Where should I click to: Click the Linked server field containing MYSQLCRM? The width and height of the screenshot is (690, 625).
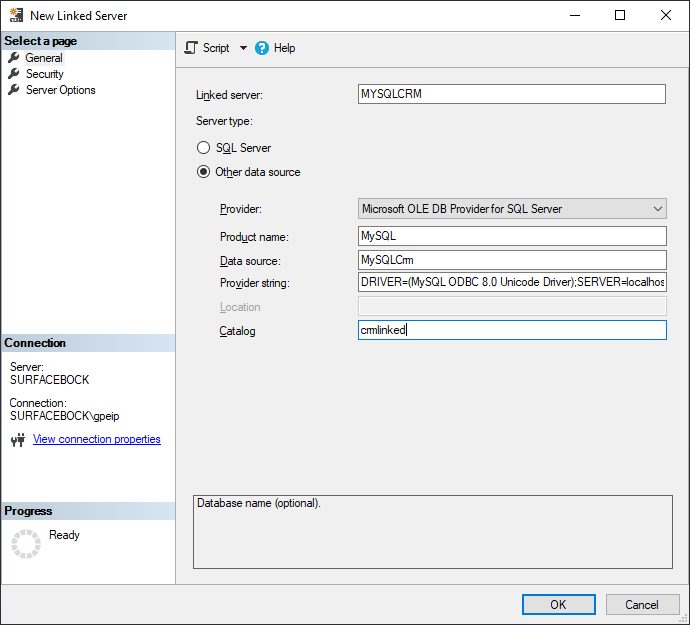[x=512, y=94]
